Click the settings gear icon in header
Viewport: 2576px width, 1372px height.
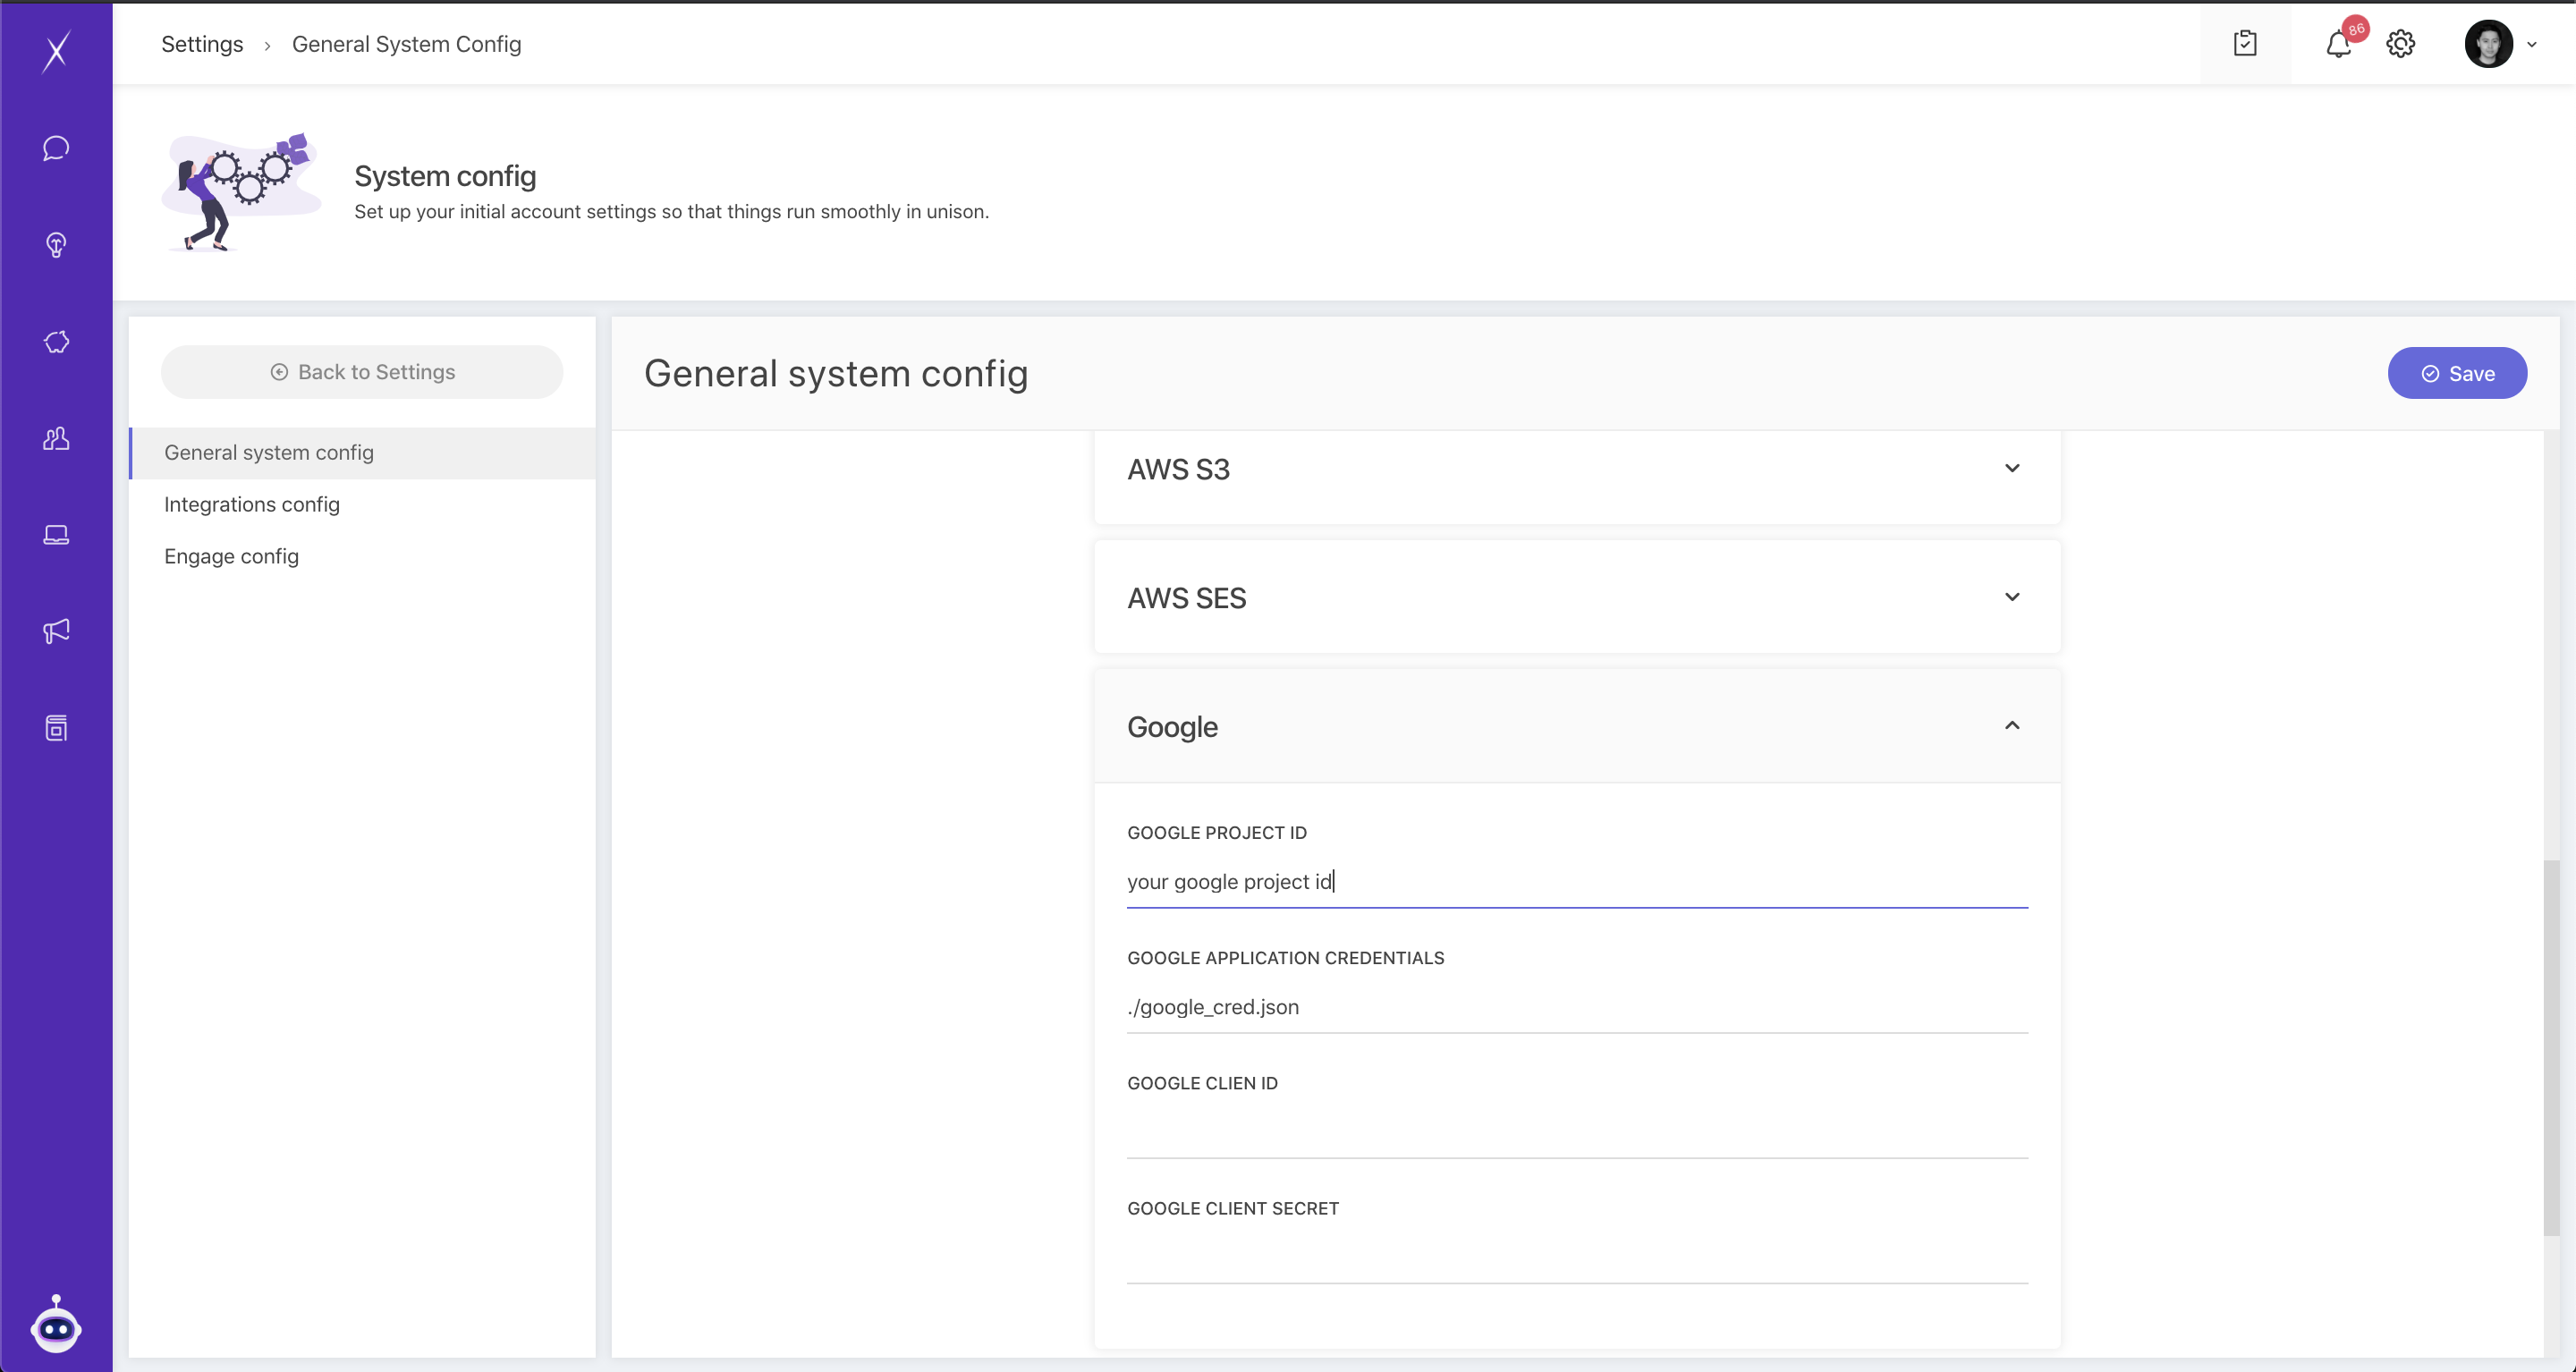2400,44
